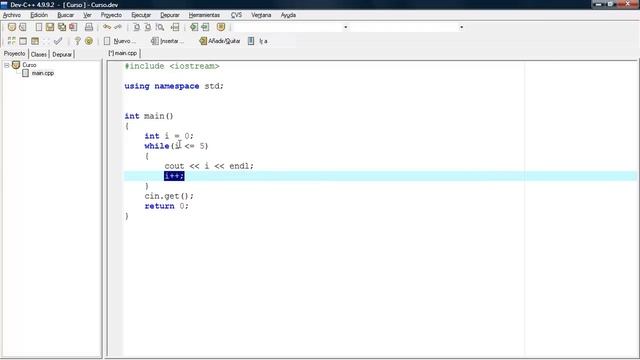Screen dimensions: 640x360
Task: Click the first icon in the main toolbar
Action: [11, 27]
